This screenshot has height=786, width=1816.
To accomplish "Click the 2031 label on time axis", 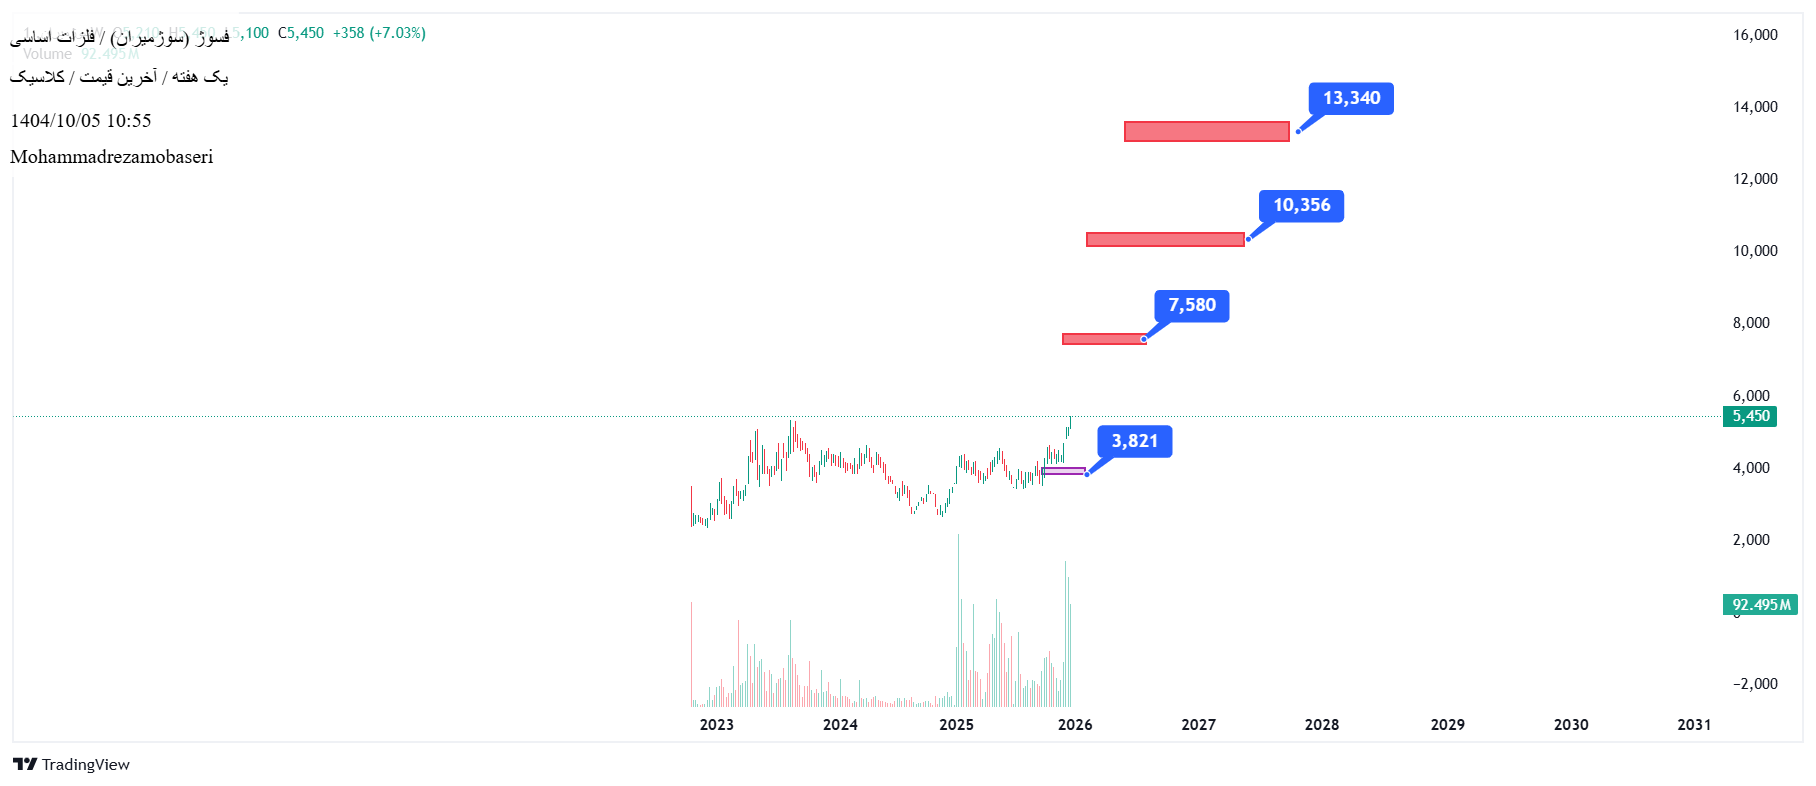I will tap(1694, 725).
